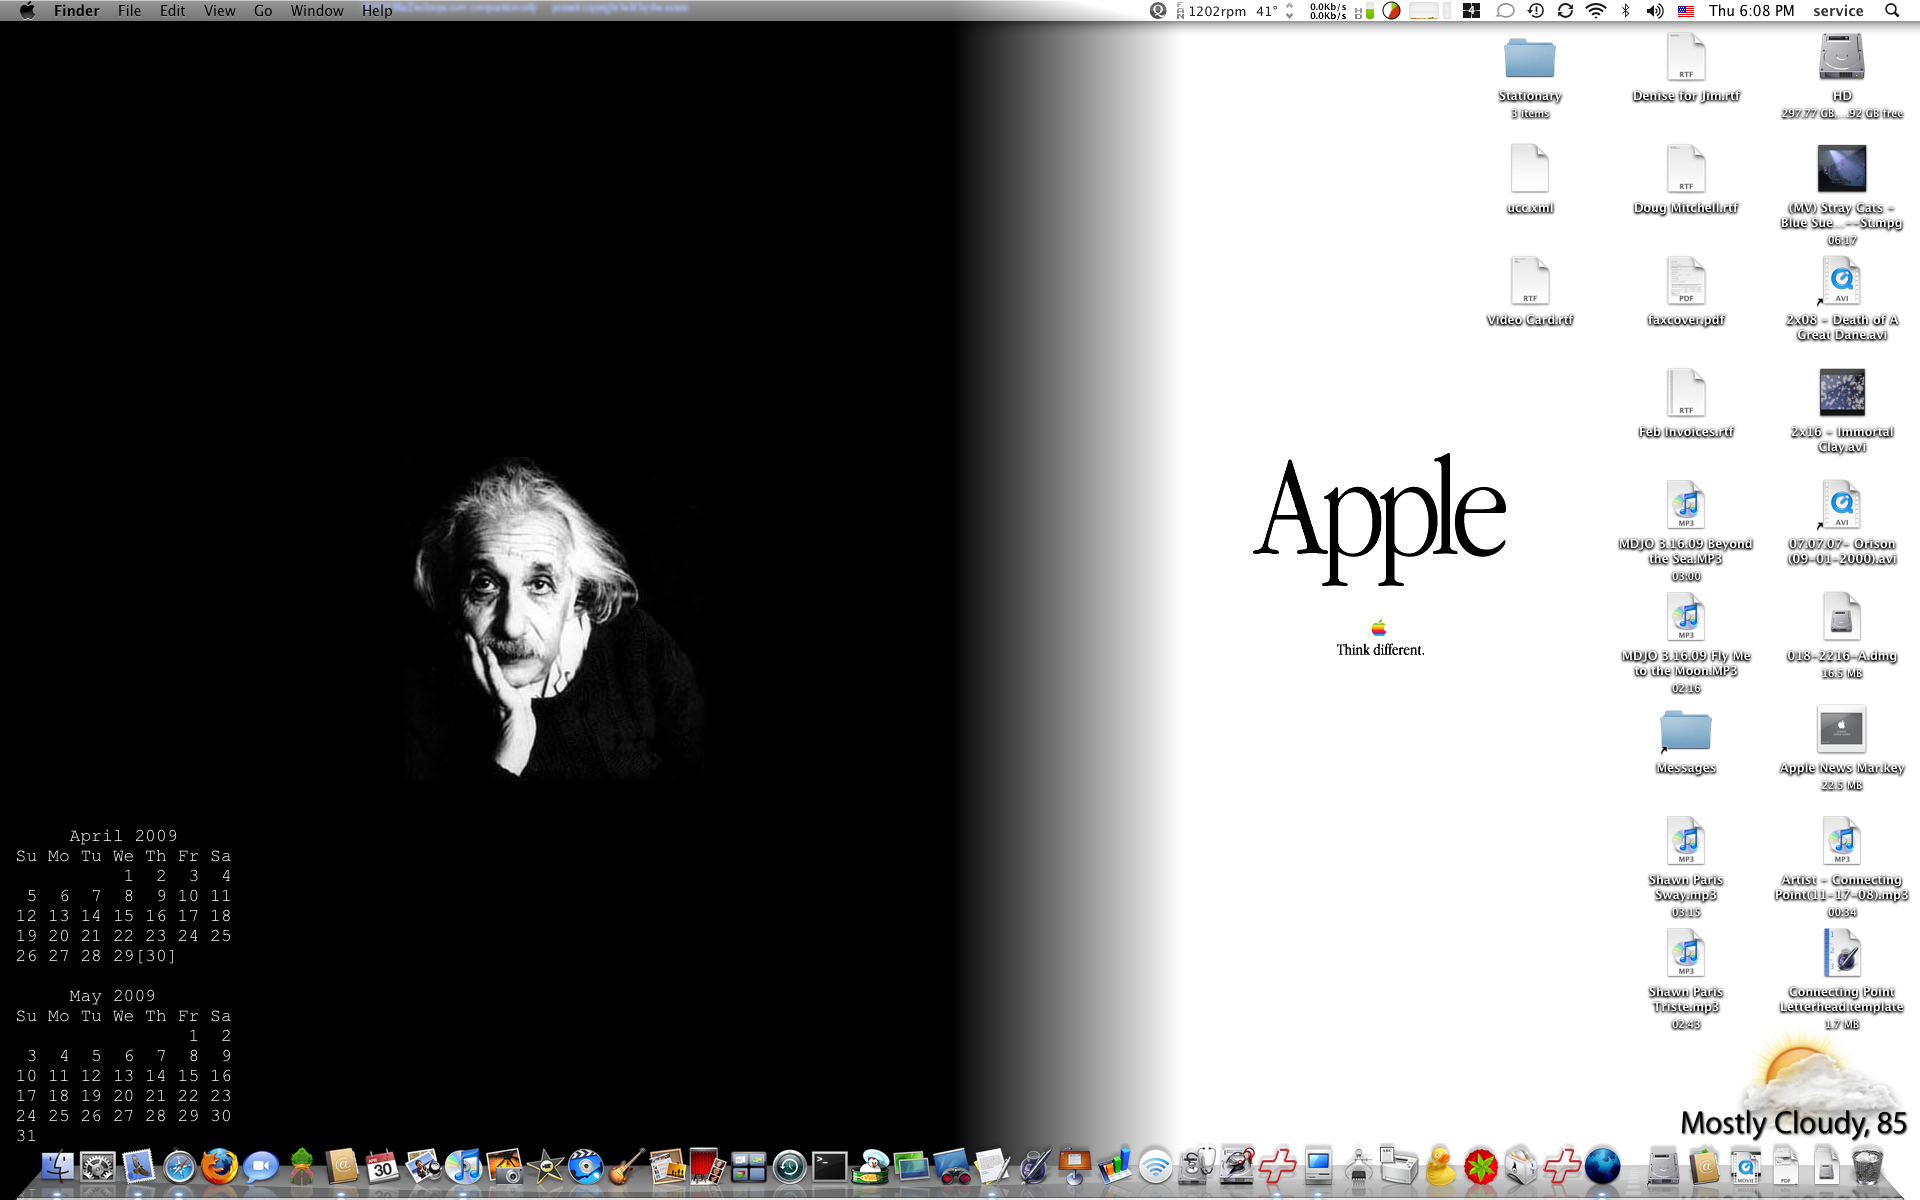The image size is (1920, 1200).
Task: Launch Mail from the Dock
Action: (138, 1166)
